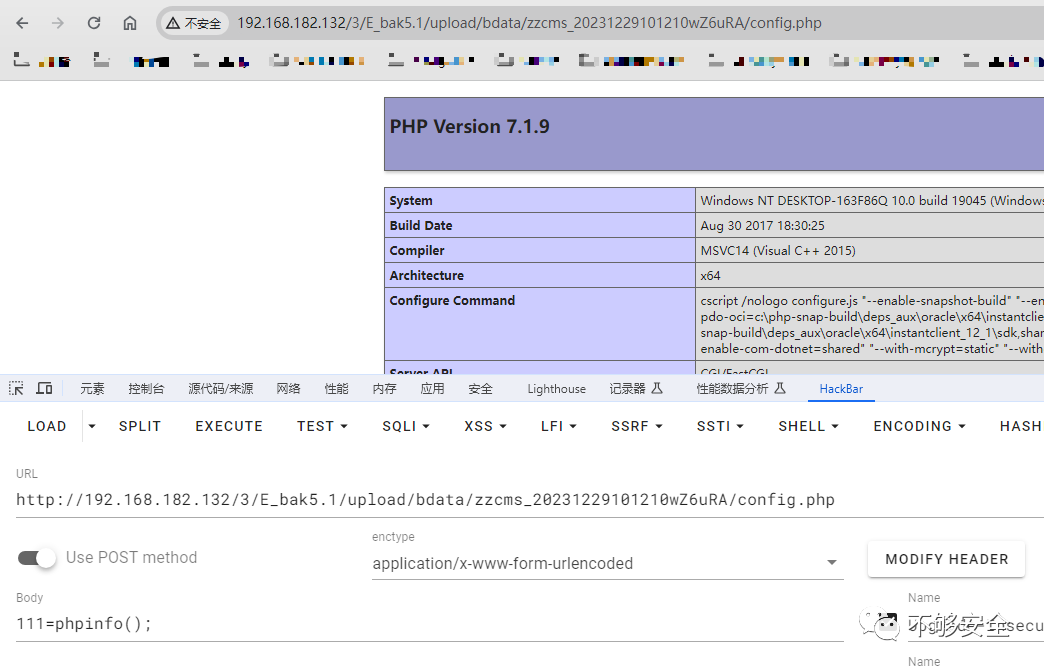Screen dimensions: 1044x671
Task: Select the HackBar tab
Action: point(841,389)
